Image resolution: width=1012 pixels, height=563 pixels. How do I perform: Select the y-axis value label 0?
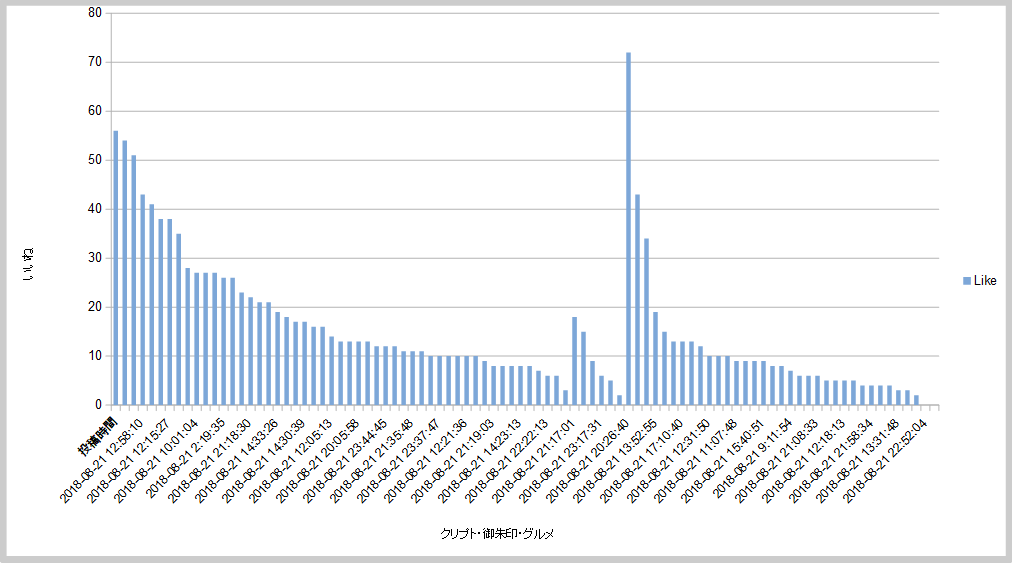pos(98,405)
